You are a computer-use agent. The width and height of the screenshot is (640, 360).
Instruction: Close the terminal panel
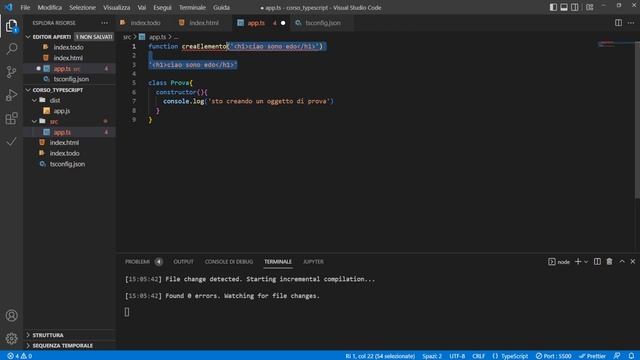pos(633,262)
